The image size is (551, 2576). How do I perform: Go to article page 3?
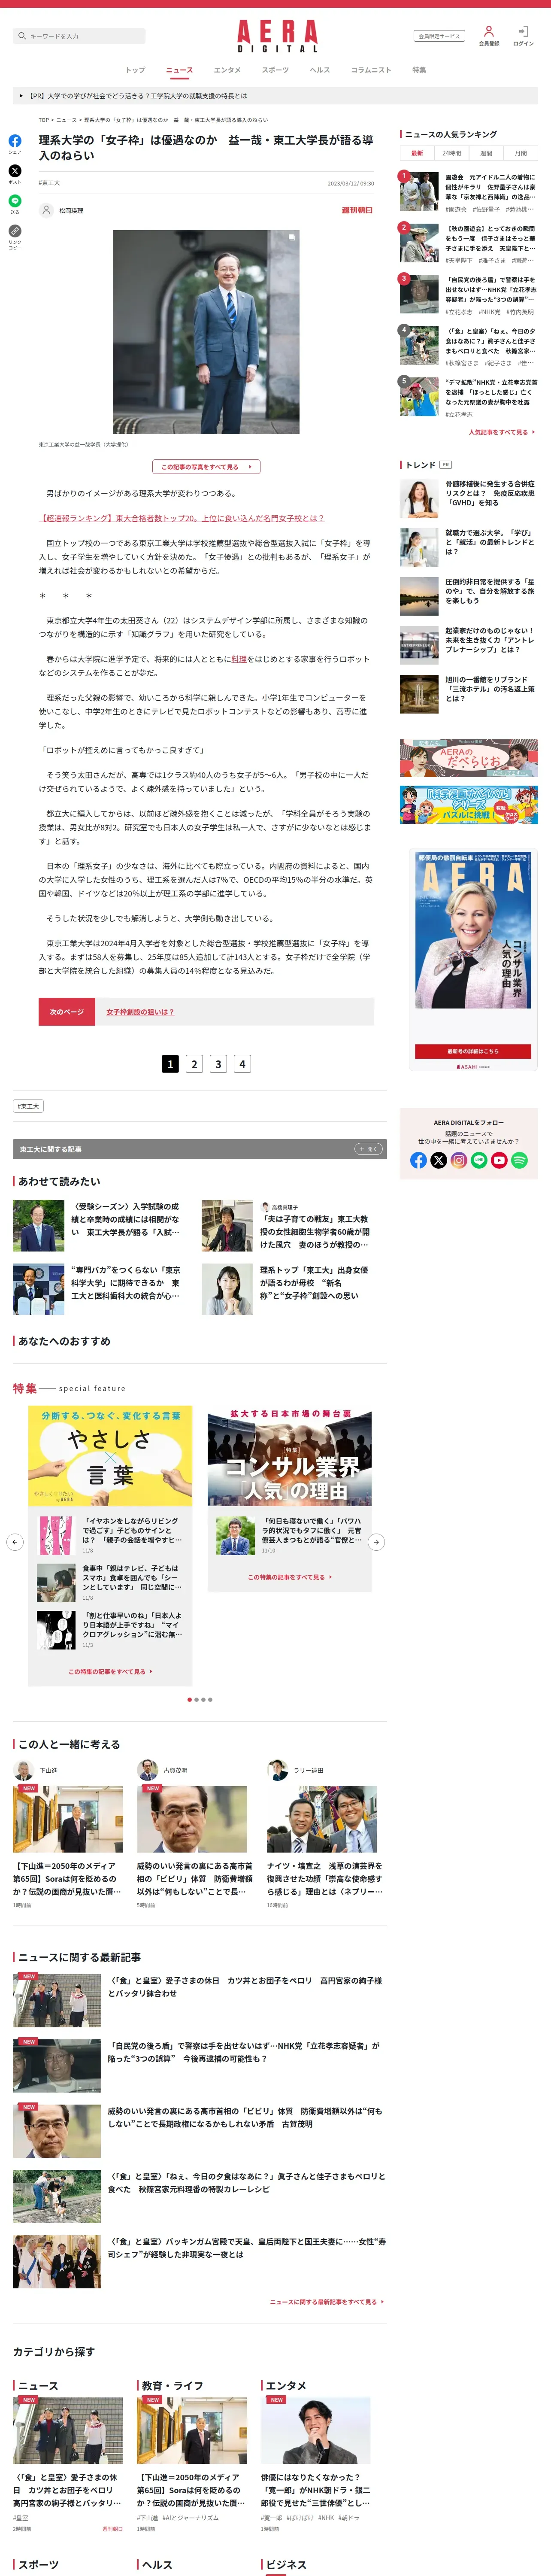(x=218, y=1064)
